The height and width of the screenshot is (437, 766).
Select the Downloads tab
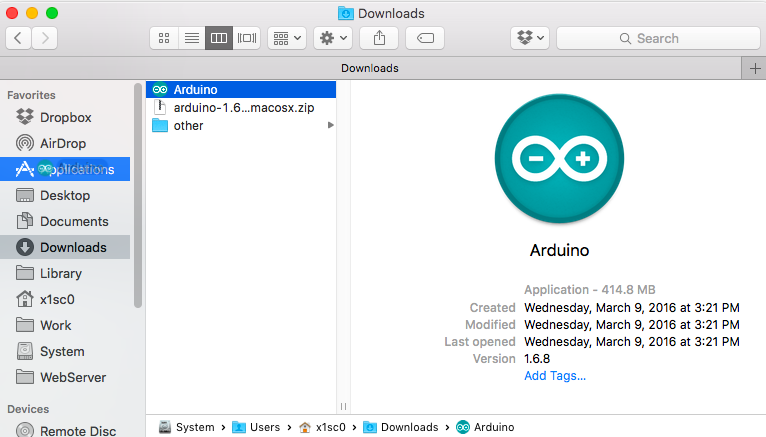[370, 68]
